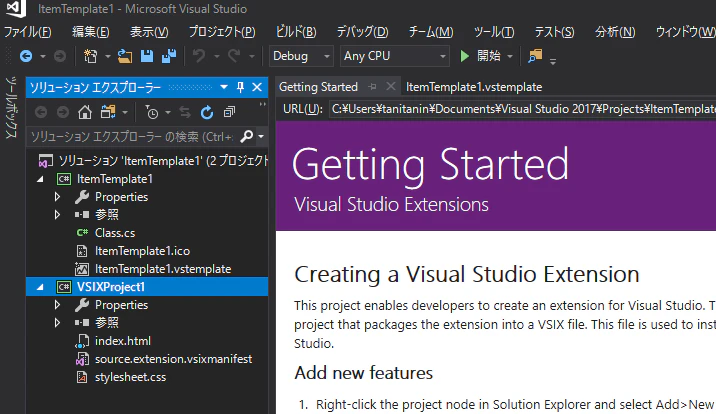Viewport: 716px width, 414px height.
Task: Open the ツールボックス side tab
Action: (x=11, y=108)
